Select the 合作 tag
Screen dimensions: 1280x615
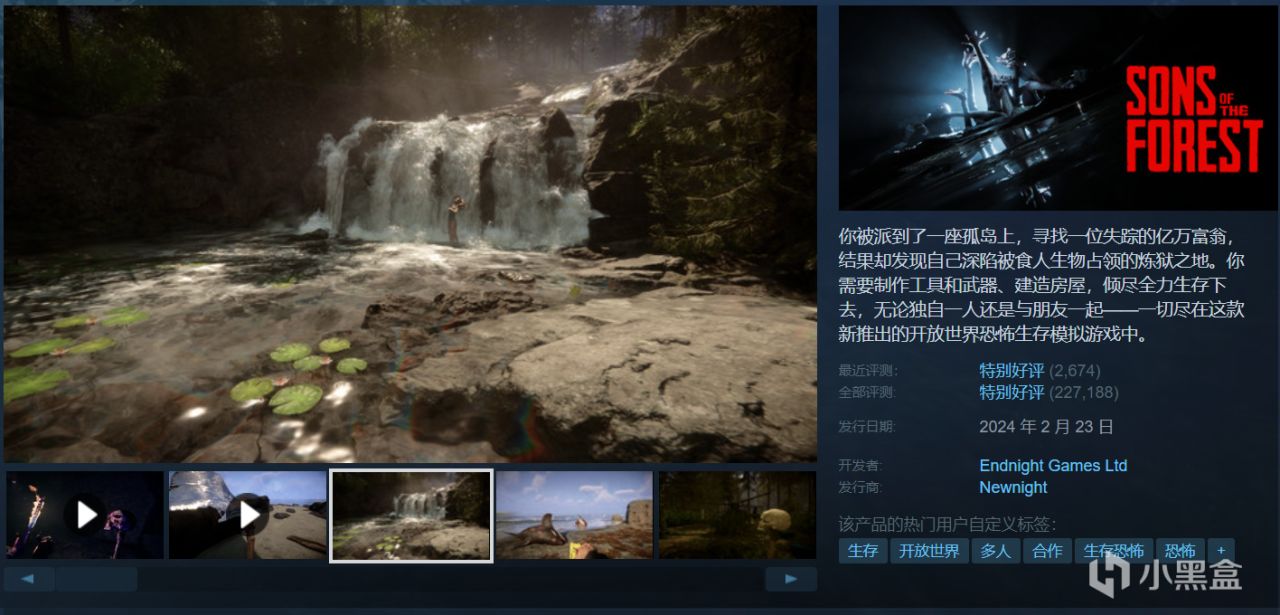[x=1047, y=551]
